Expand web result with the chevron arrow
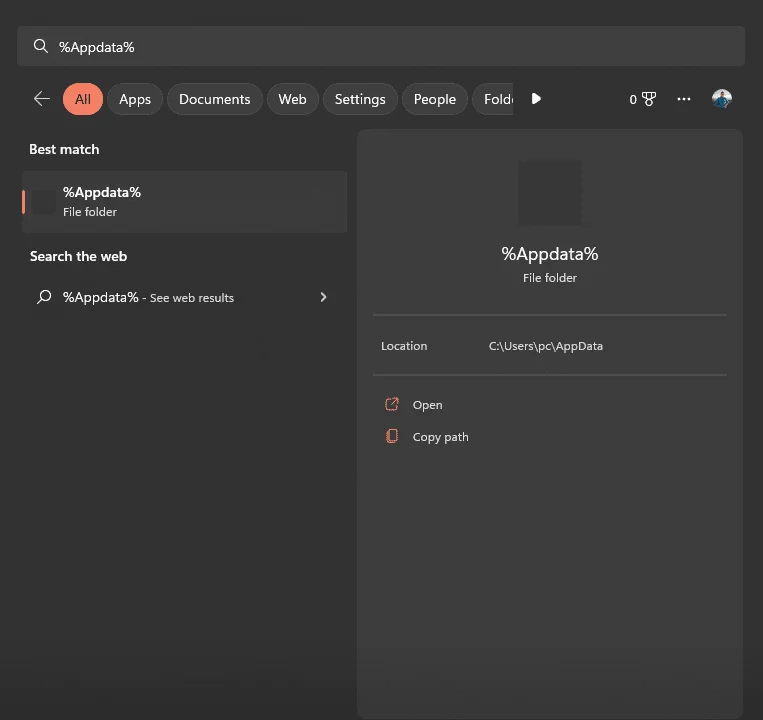This screenshot has height=720, width=763. (x=323, y=298)
